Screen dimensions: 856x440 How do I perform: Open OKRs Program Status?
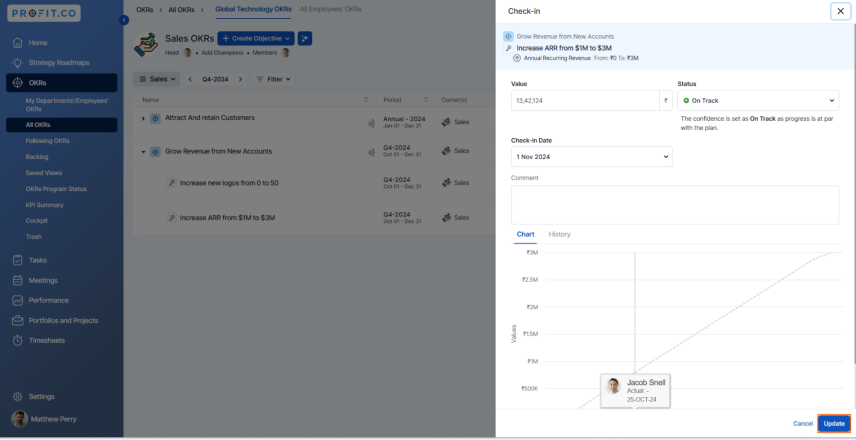pos(56,189)
